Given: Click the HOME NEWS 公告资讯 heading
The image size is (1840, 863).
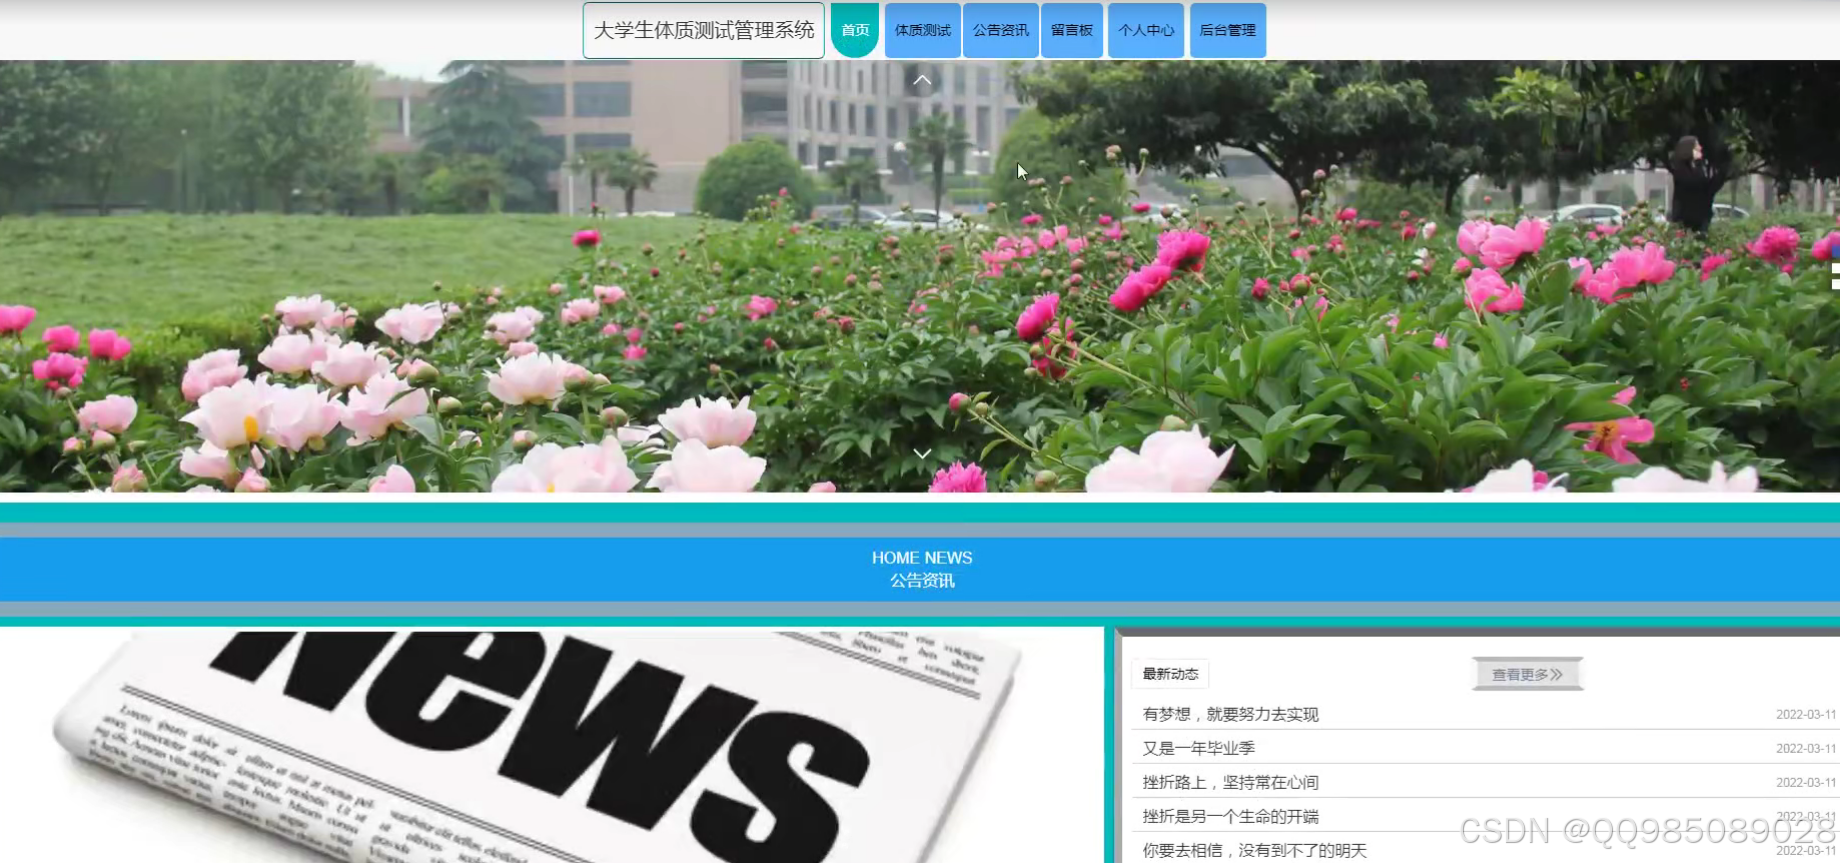Looking at the screenshot, I should coord(922,569).
